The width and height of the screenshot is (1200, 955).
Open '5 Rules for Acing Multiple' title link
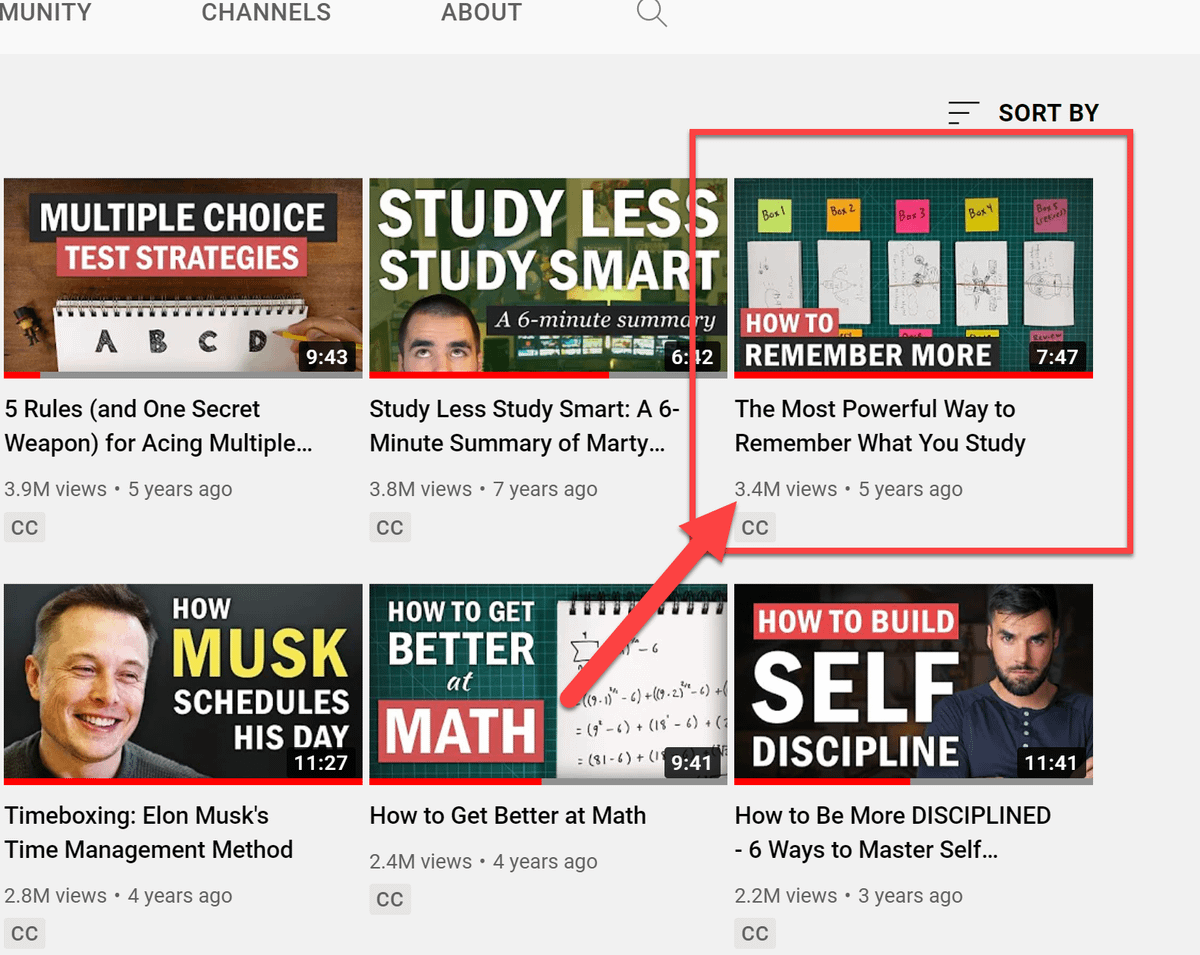(158, 426)
